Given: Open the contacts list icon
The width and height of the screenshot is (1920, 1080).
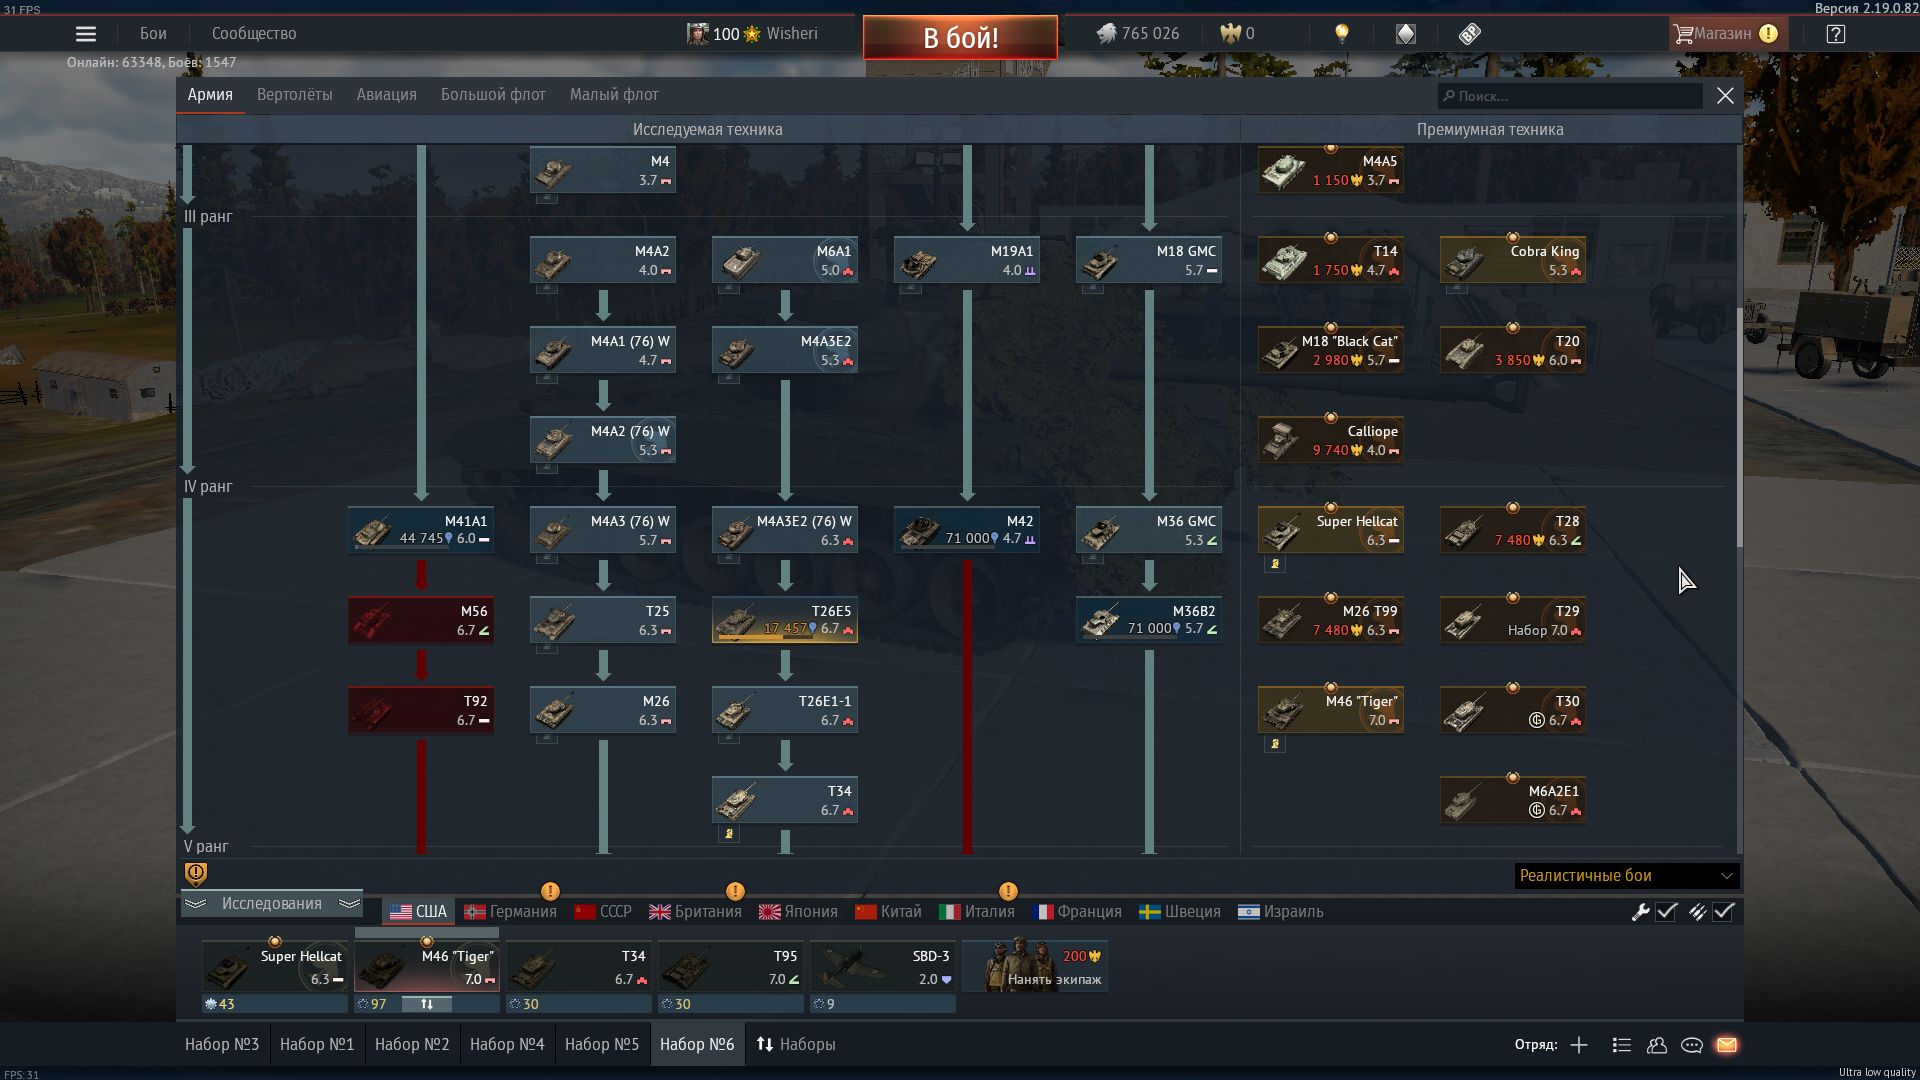Looking at the screenshot, I should (x=1622, y=1045).
